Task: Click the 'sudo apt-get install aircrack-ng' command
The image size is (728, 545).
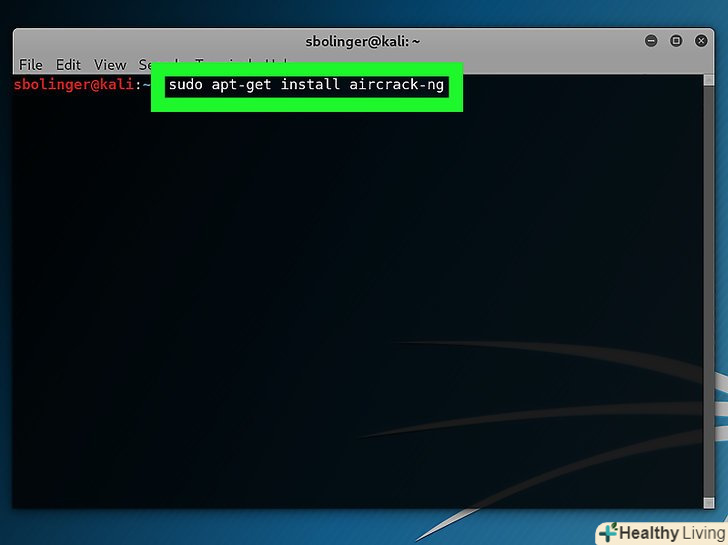Action: tap(306, 85)
